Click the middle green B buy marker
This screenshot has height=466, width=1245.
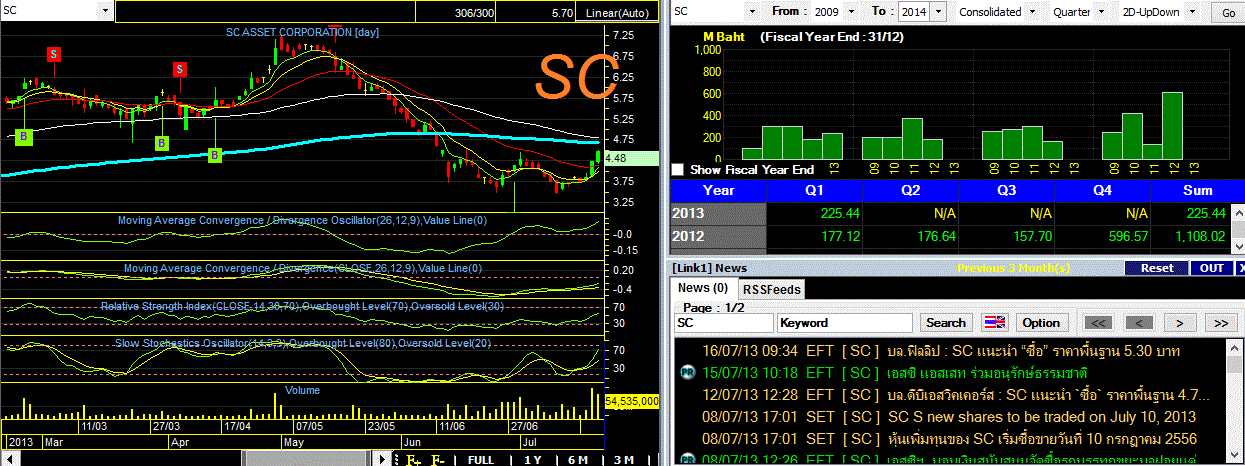[x=161, y=144]
